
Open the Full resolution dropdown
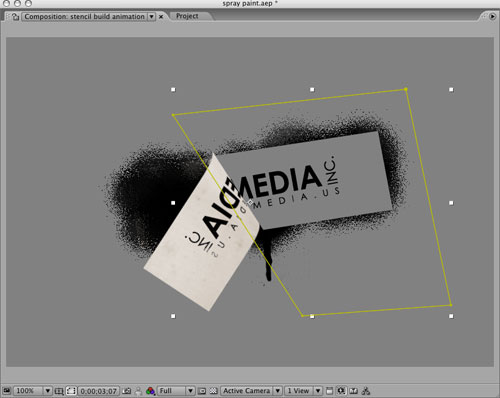click(175, 391)
